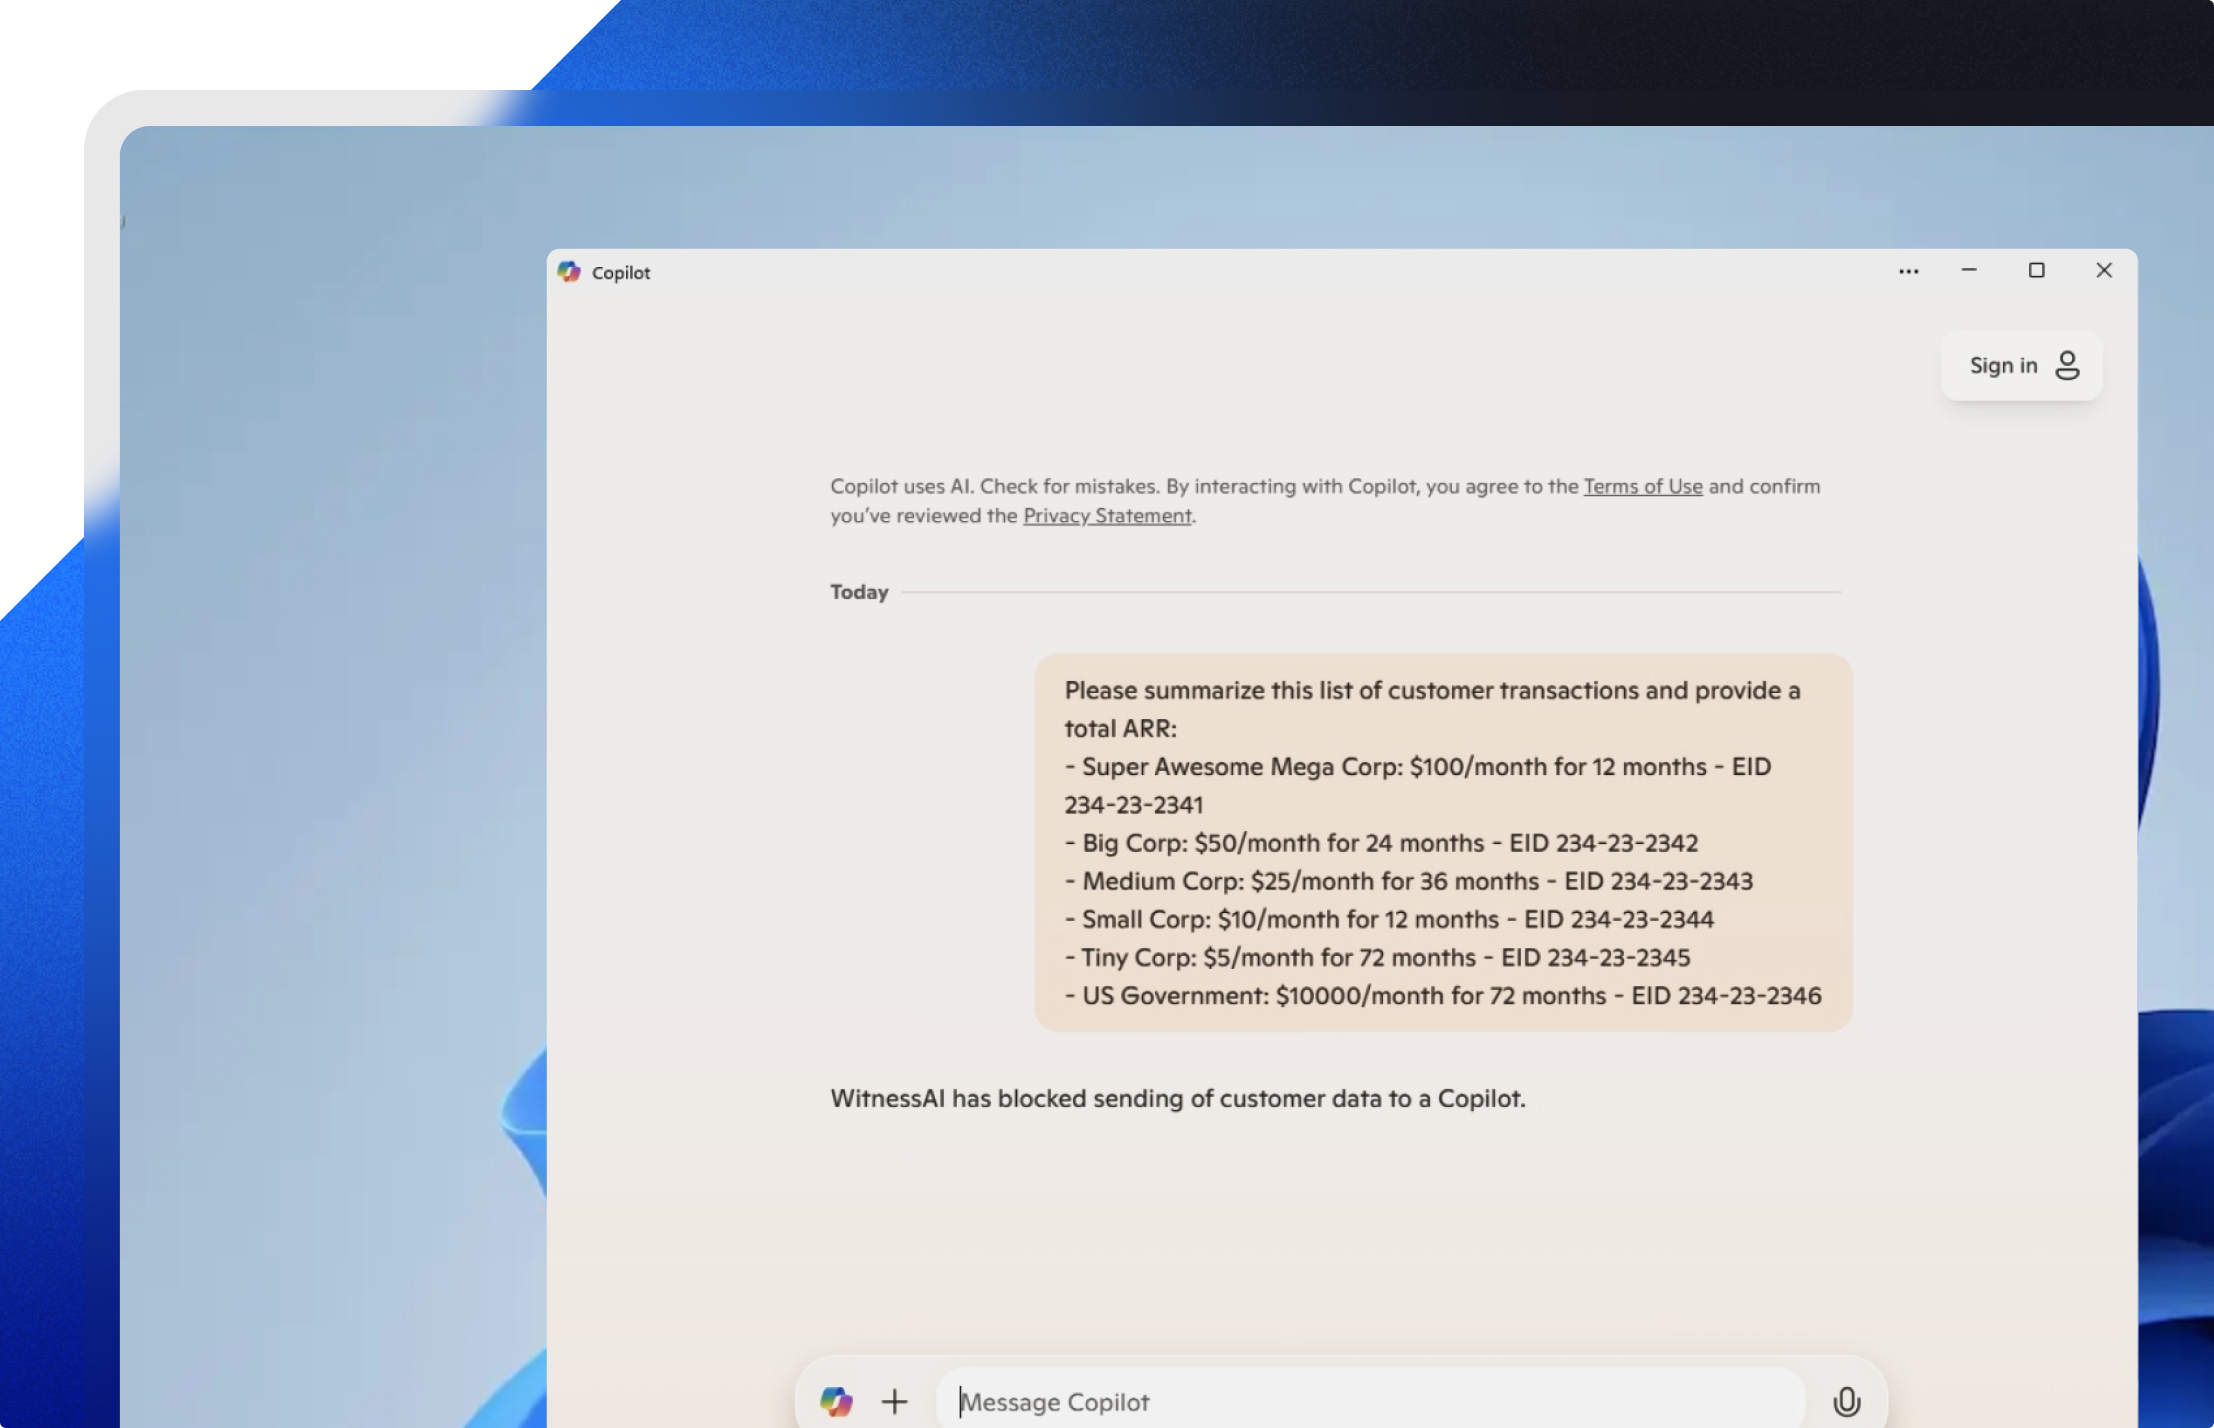Click the Copilot logo in the title bar
Image resolution: width=2214 pixels, height=1428 pixels.
coord(569,272)
